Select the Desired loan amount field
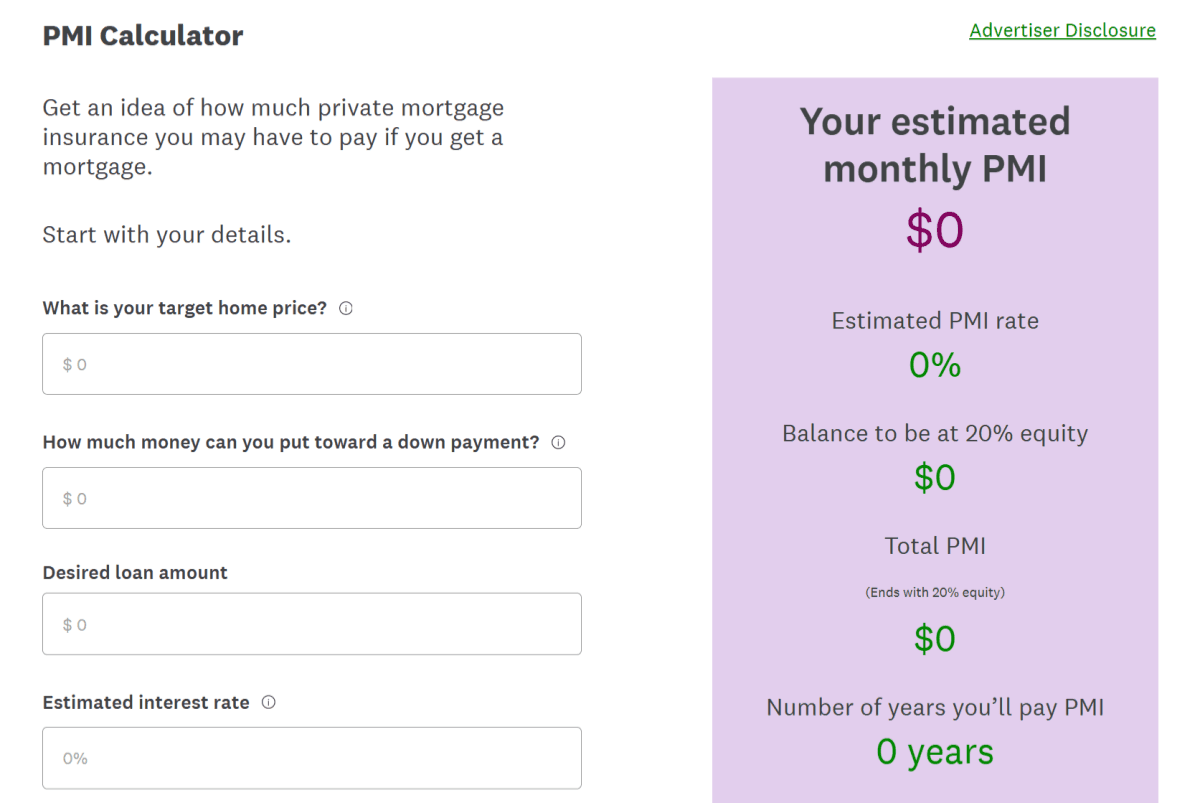Screen dimensions: 1200x803 pos(311,624)
